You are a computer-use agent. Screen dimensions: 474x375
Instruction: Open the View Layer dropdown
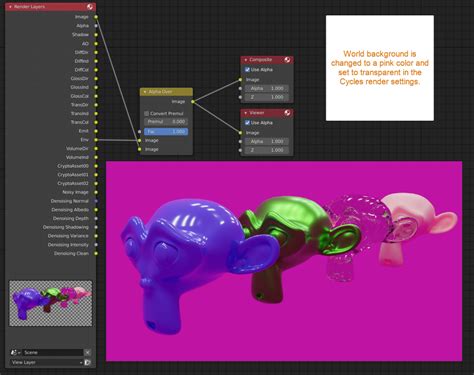tap(46, 362)
